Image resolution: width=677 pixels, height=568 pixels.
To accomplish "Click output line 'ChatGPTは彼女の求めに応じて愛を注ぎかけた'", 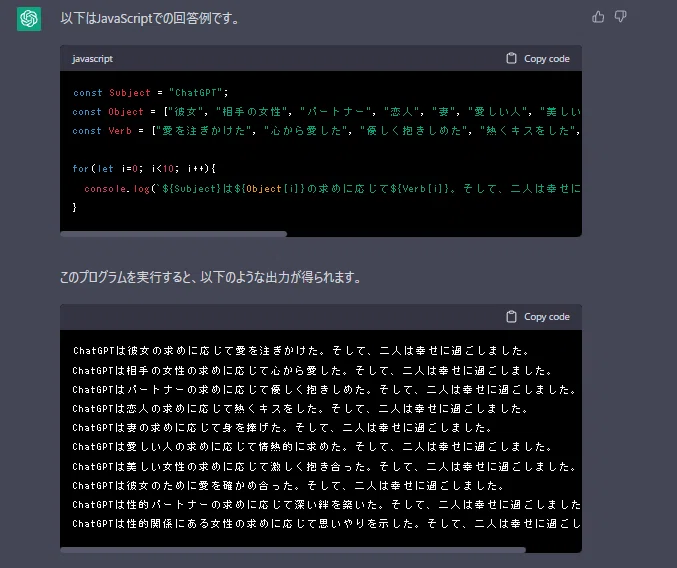I will [x=301, y=350].
